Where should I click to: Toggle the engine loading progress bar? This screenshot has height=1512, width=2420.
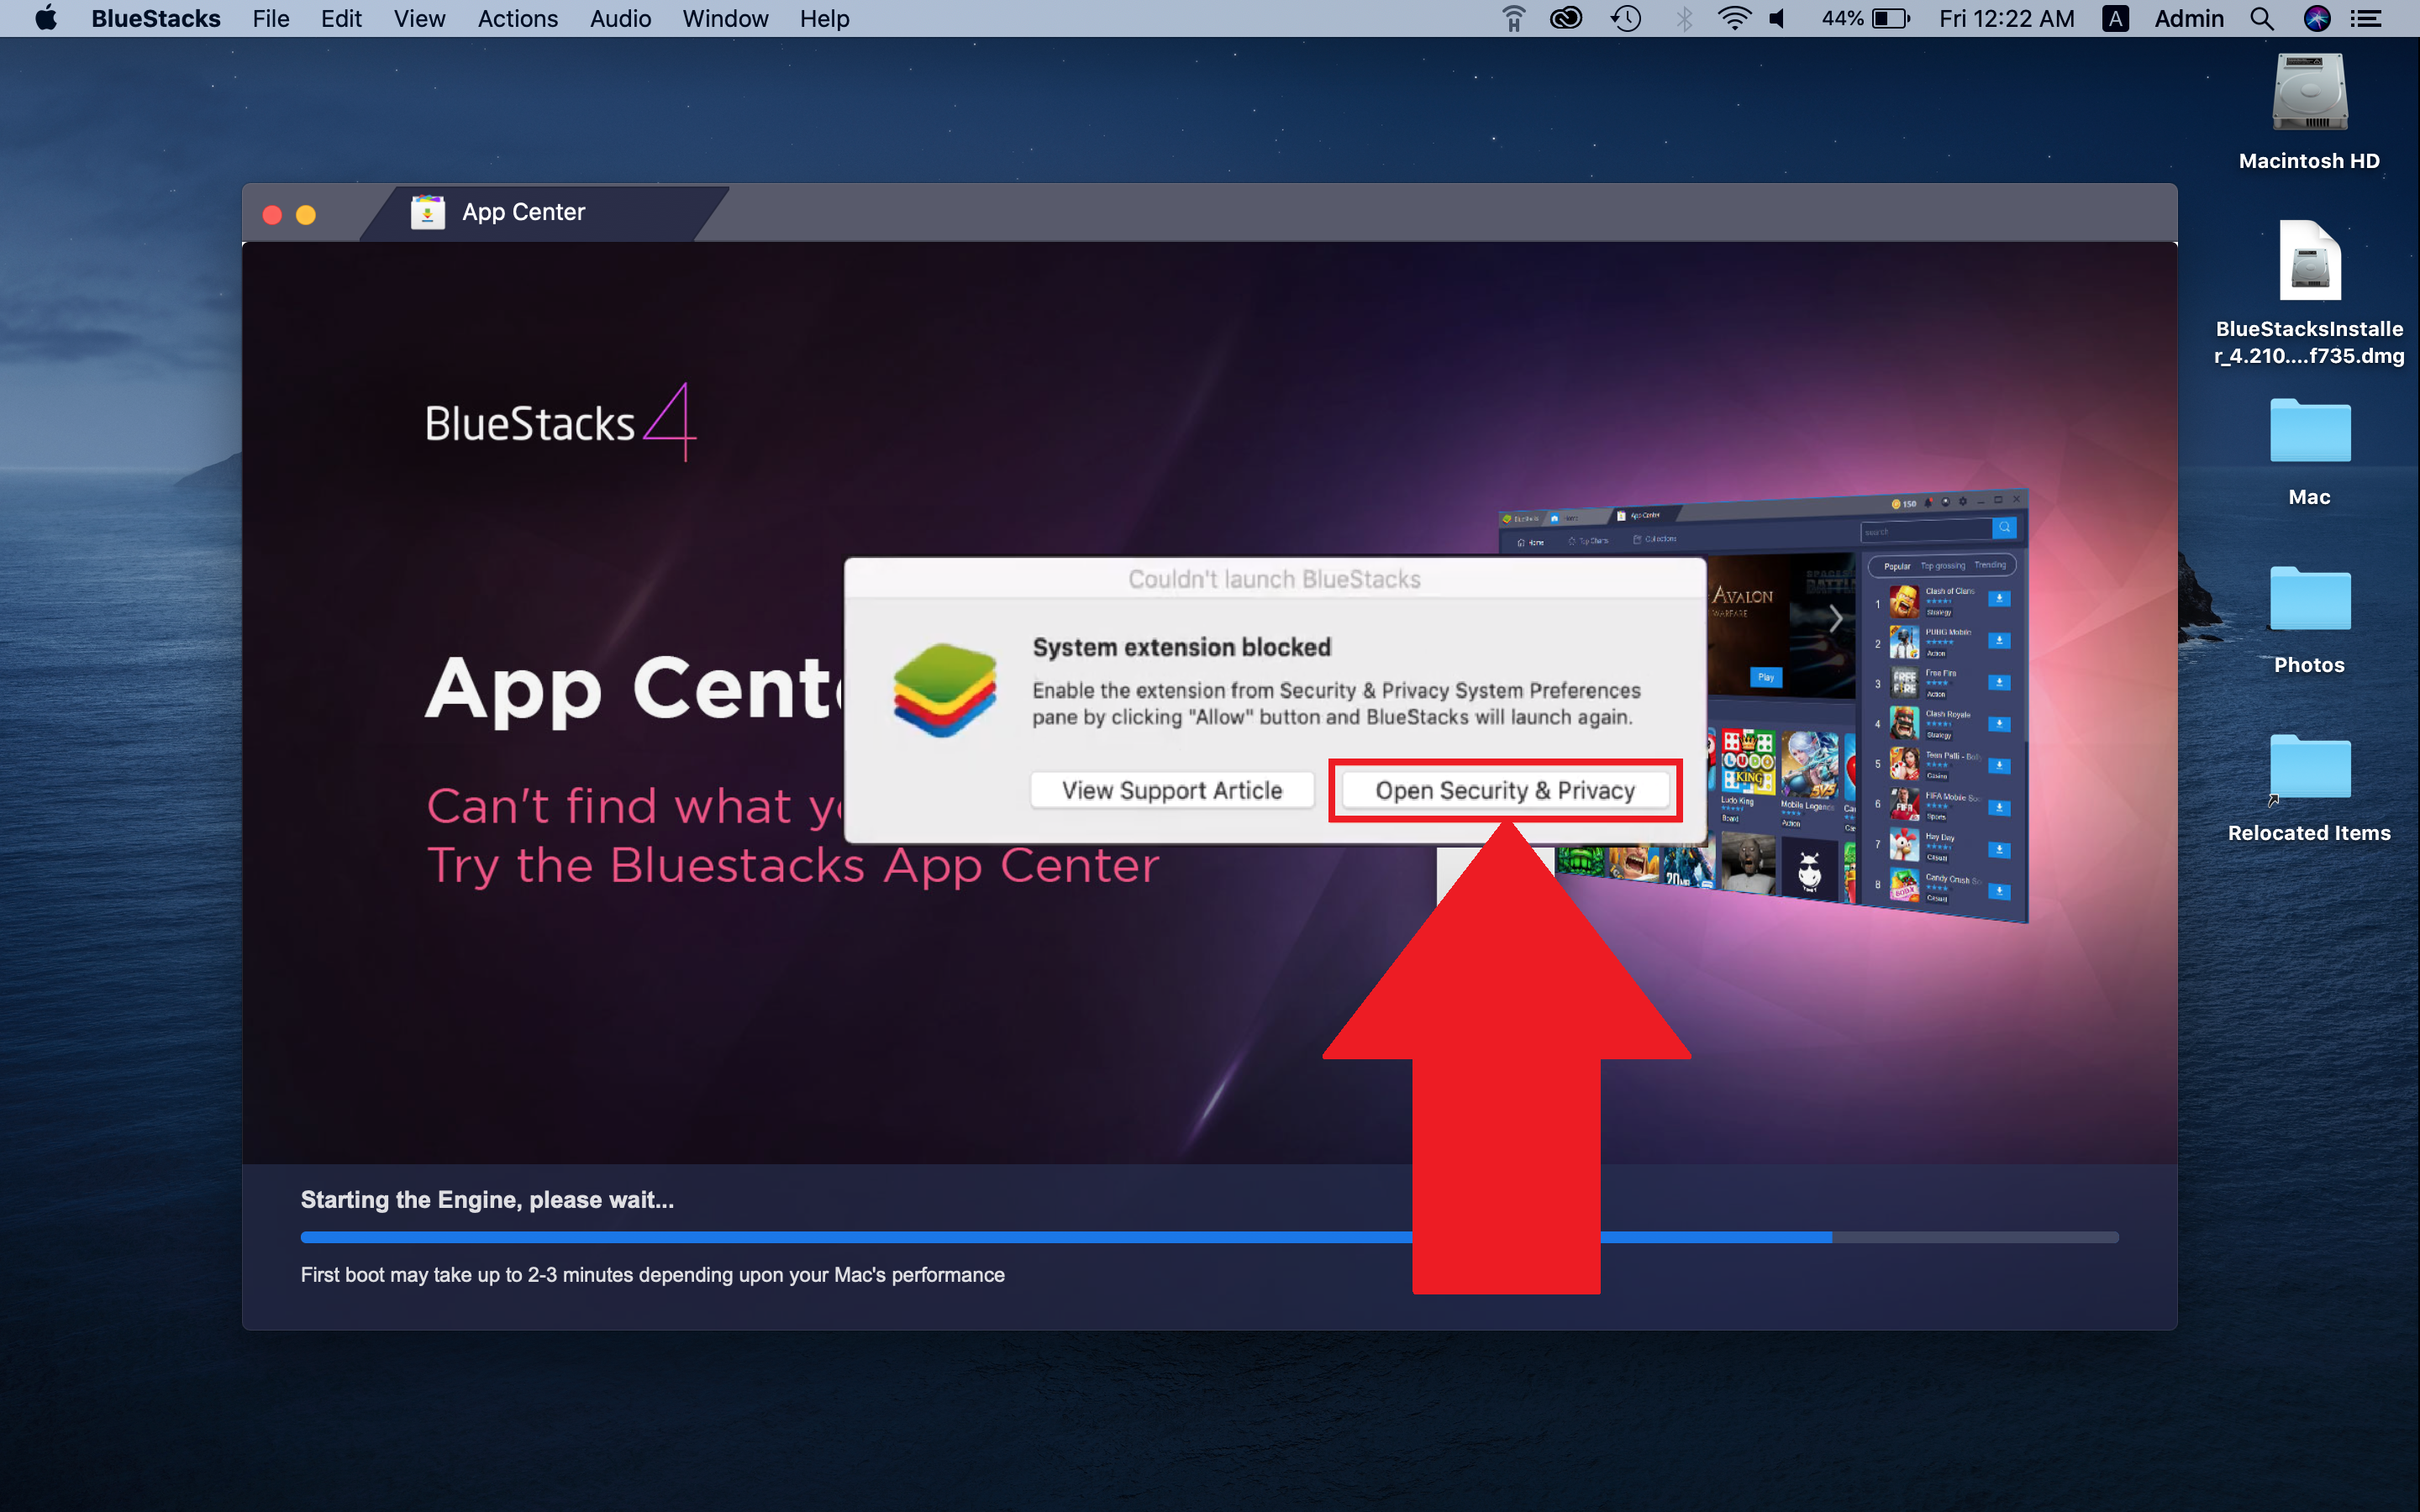(1209, 1236)
